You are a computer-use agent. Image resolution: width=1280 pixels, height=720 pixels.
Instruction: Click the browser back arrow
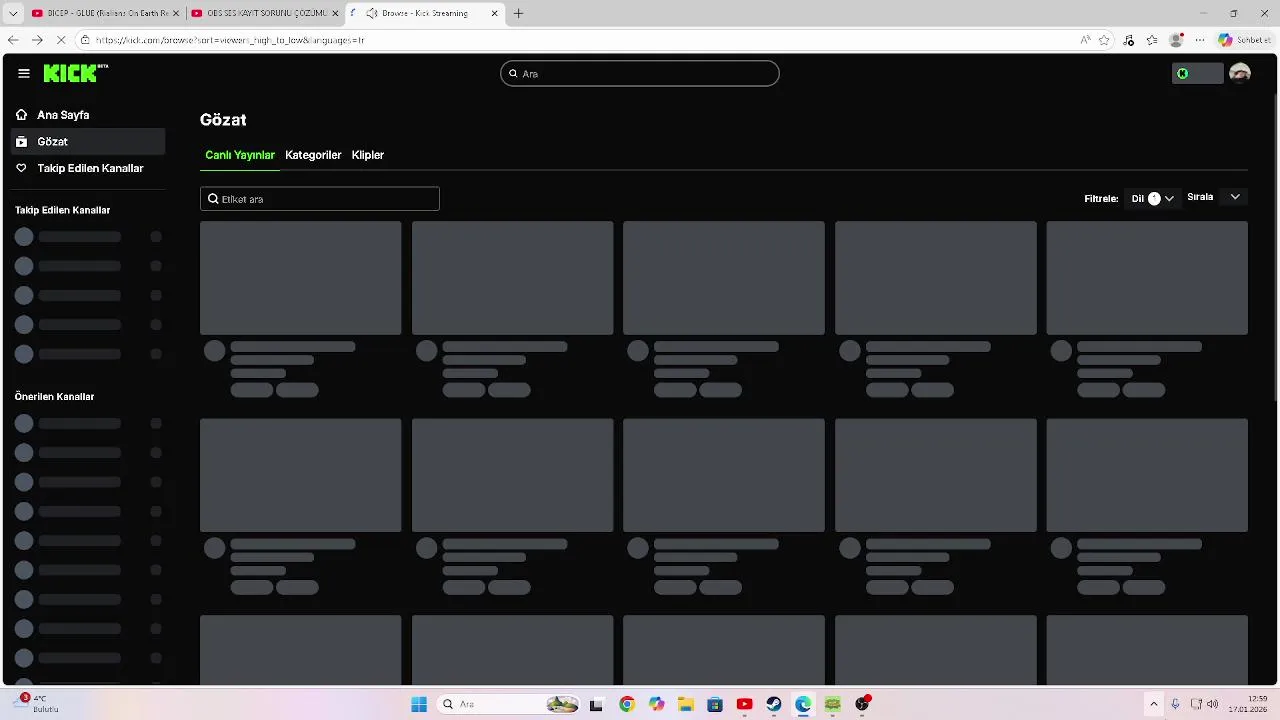13,40
